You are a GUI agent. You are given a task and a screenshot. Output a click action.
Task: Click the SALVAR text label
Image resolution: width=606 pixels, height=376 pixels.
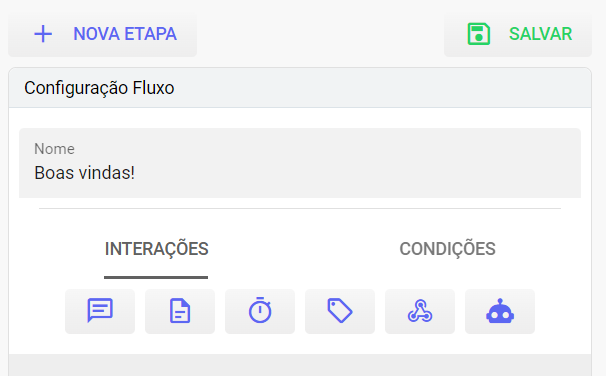540,34
